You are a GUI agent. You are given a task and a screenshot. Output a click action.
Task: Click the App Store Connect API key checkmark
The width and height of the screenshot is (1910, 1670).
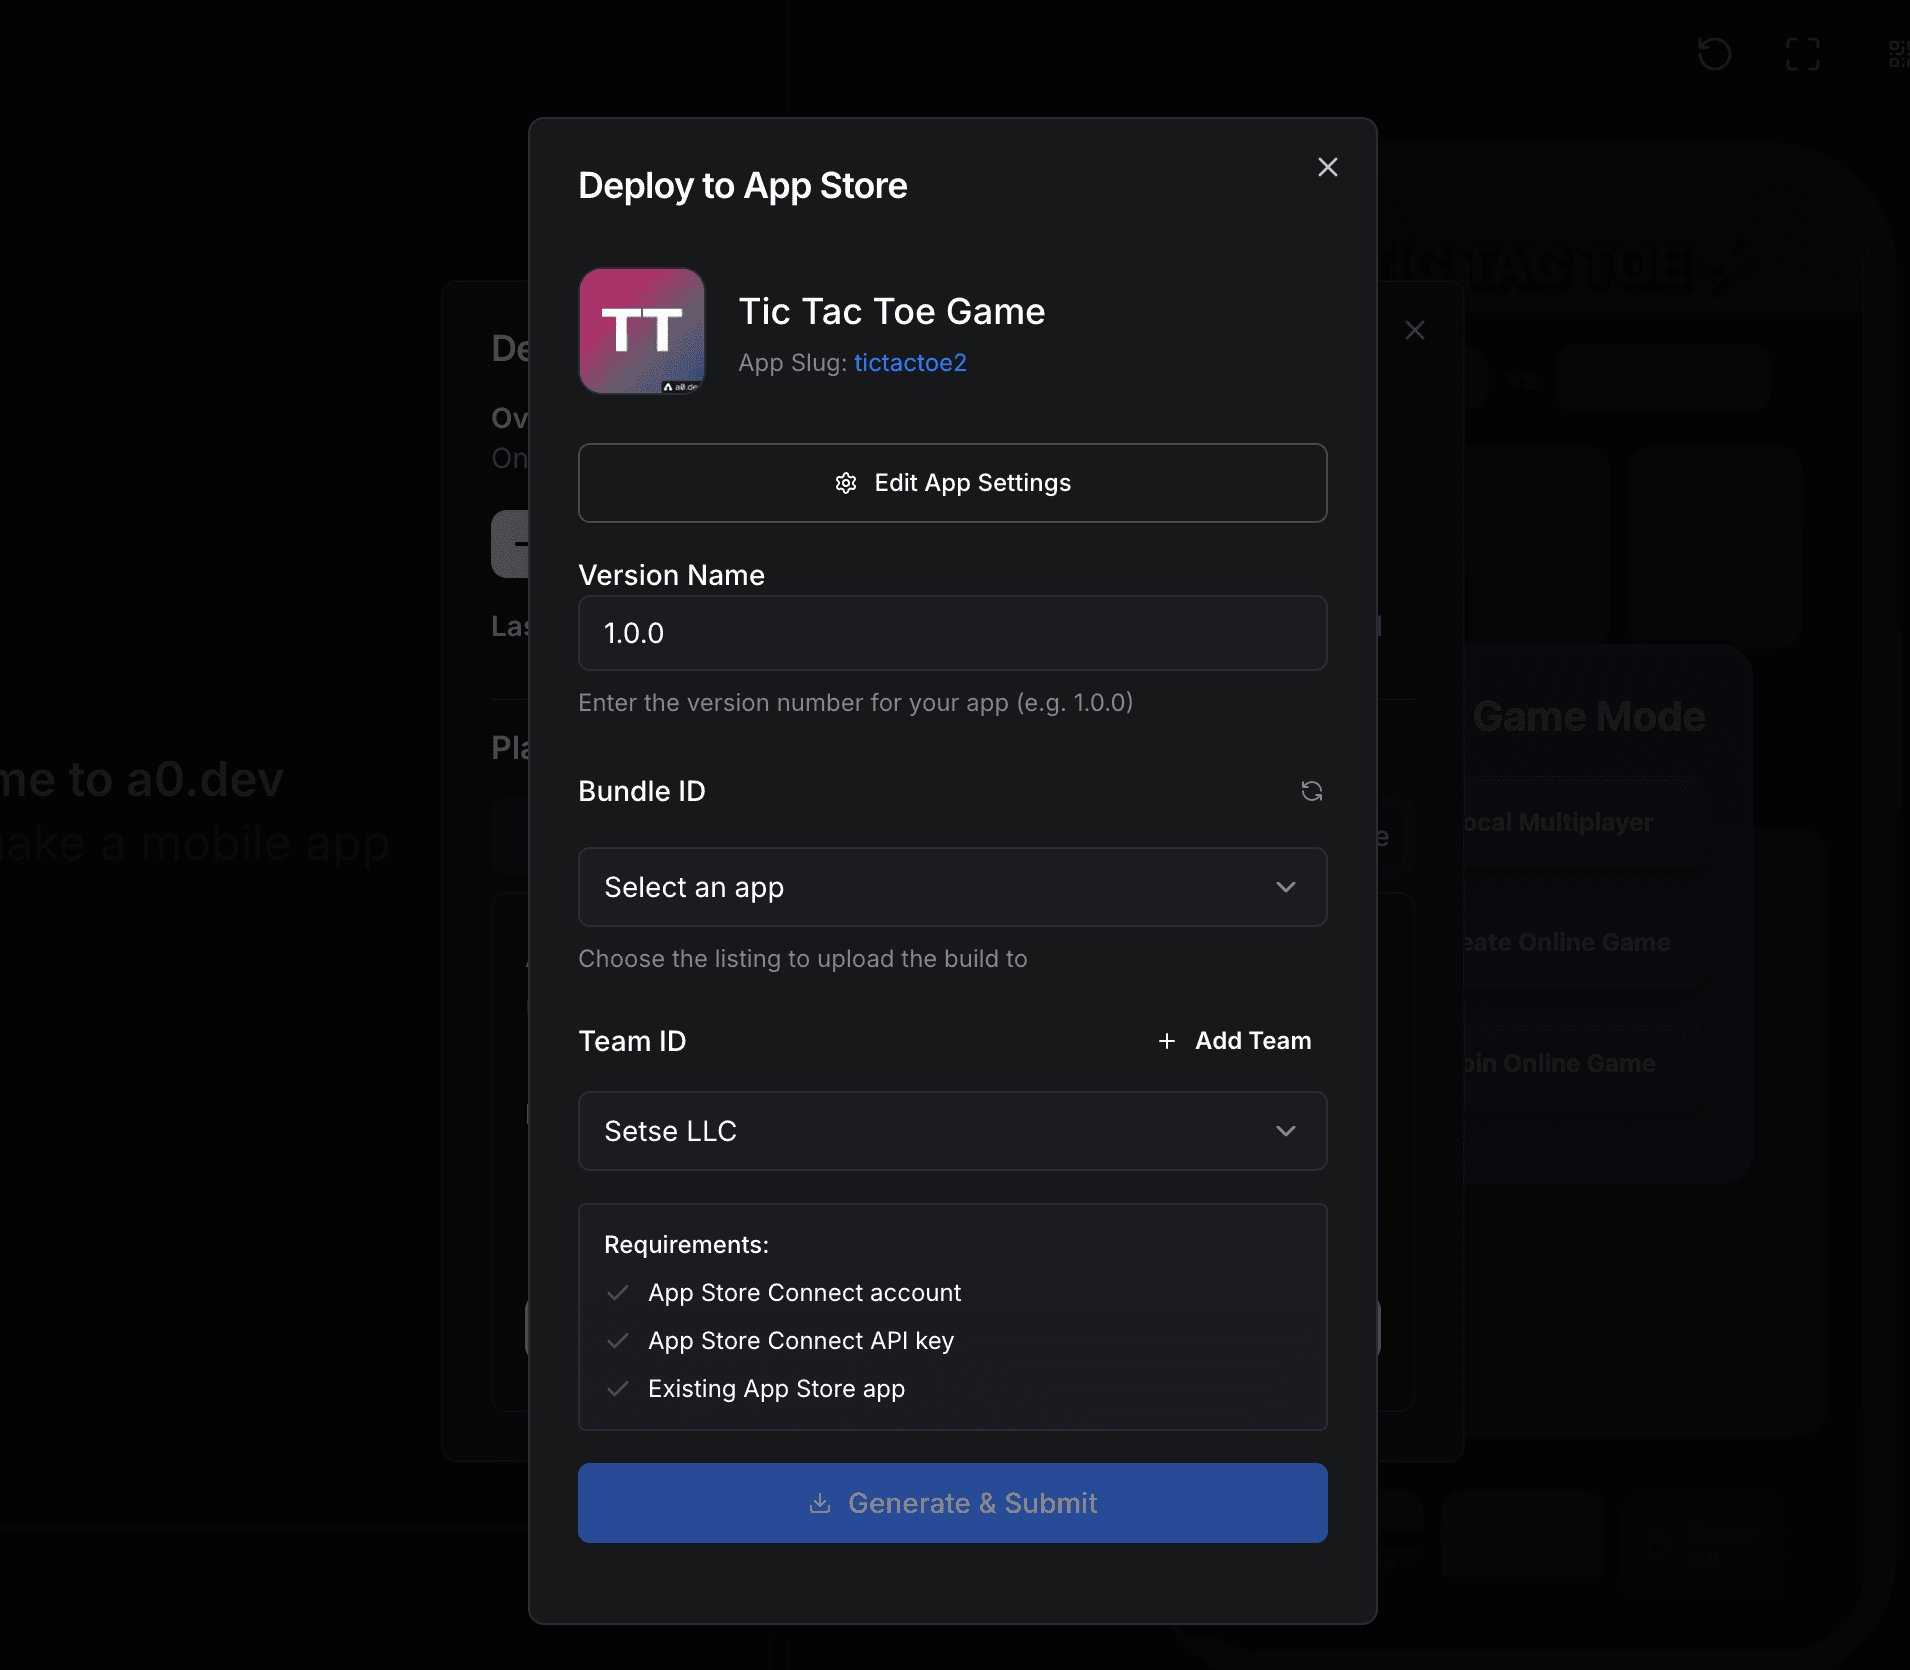click(x=618, y=1341)
